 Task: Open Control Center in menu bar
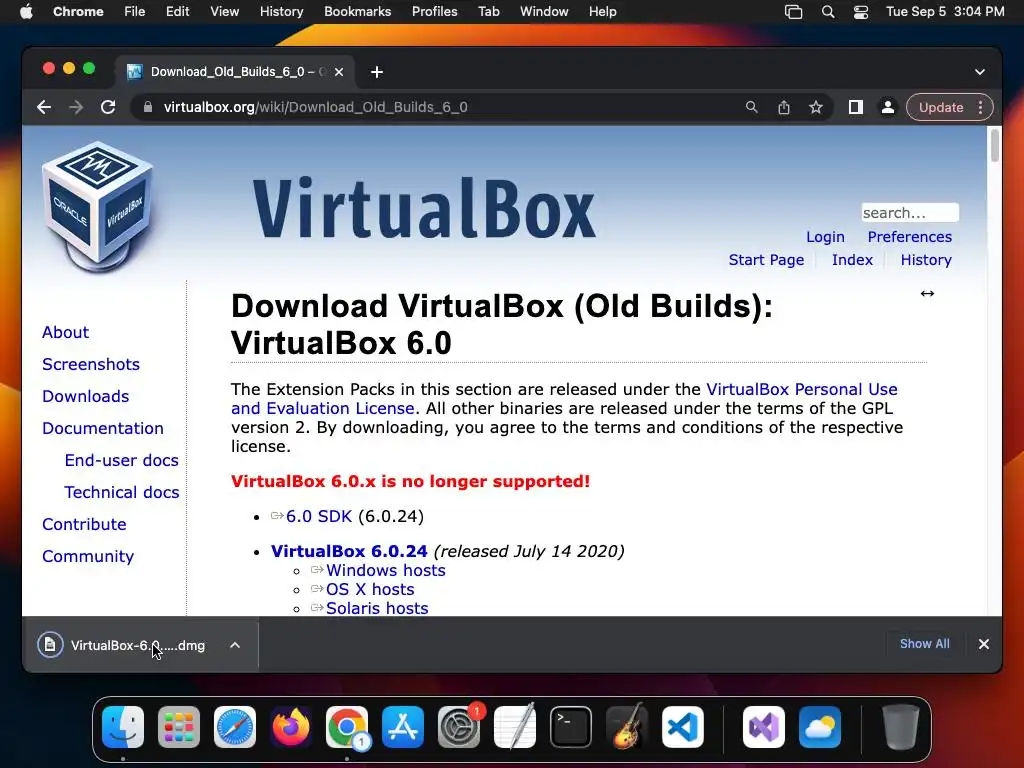tap(861, 12)
